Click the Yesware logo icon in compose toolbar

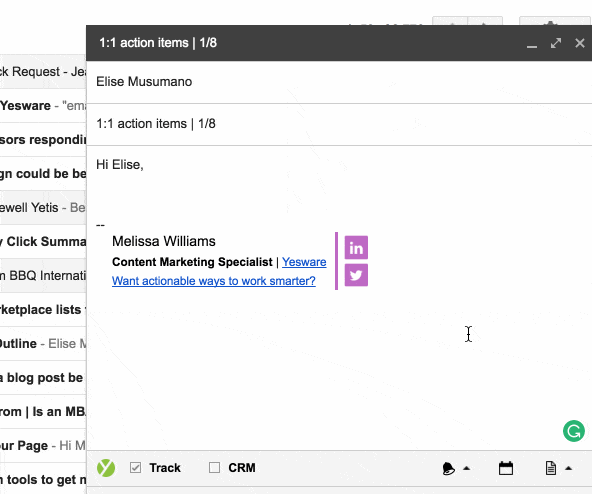[x=106, y=468]
